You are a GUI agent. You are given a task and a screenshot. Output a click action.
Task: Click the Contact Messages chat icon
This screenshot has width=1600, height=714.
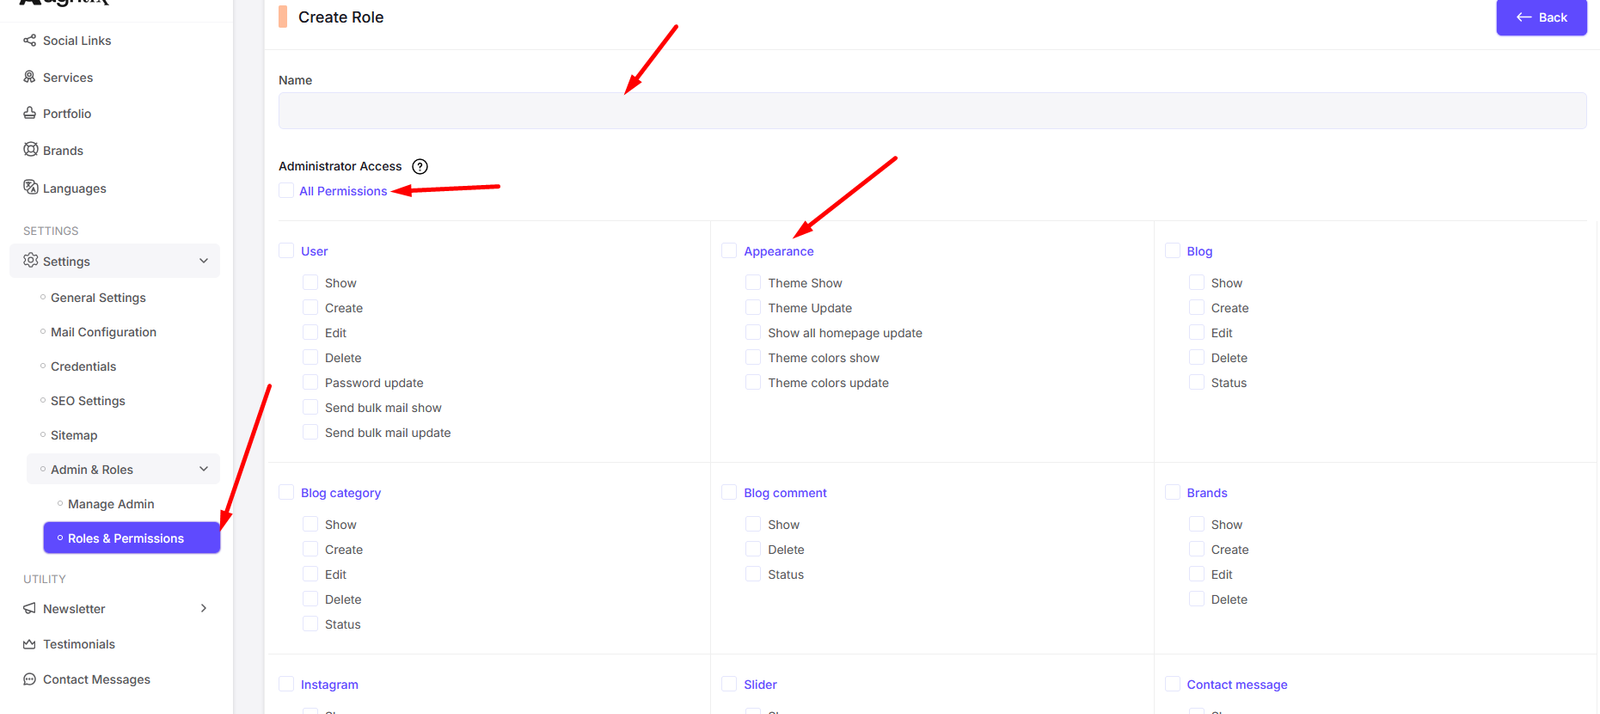pyautogui.click(x=30, y=679)
